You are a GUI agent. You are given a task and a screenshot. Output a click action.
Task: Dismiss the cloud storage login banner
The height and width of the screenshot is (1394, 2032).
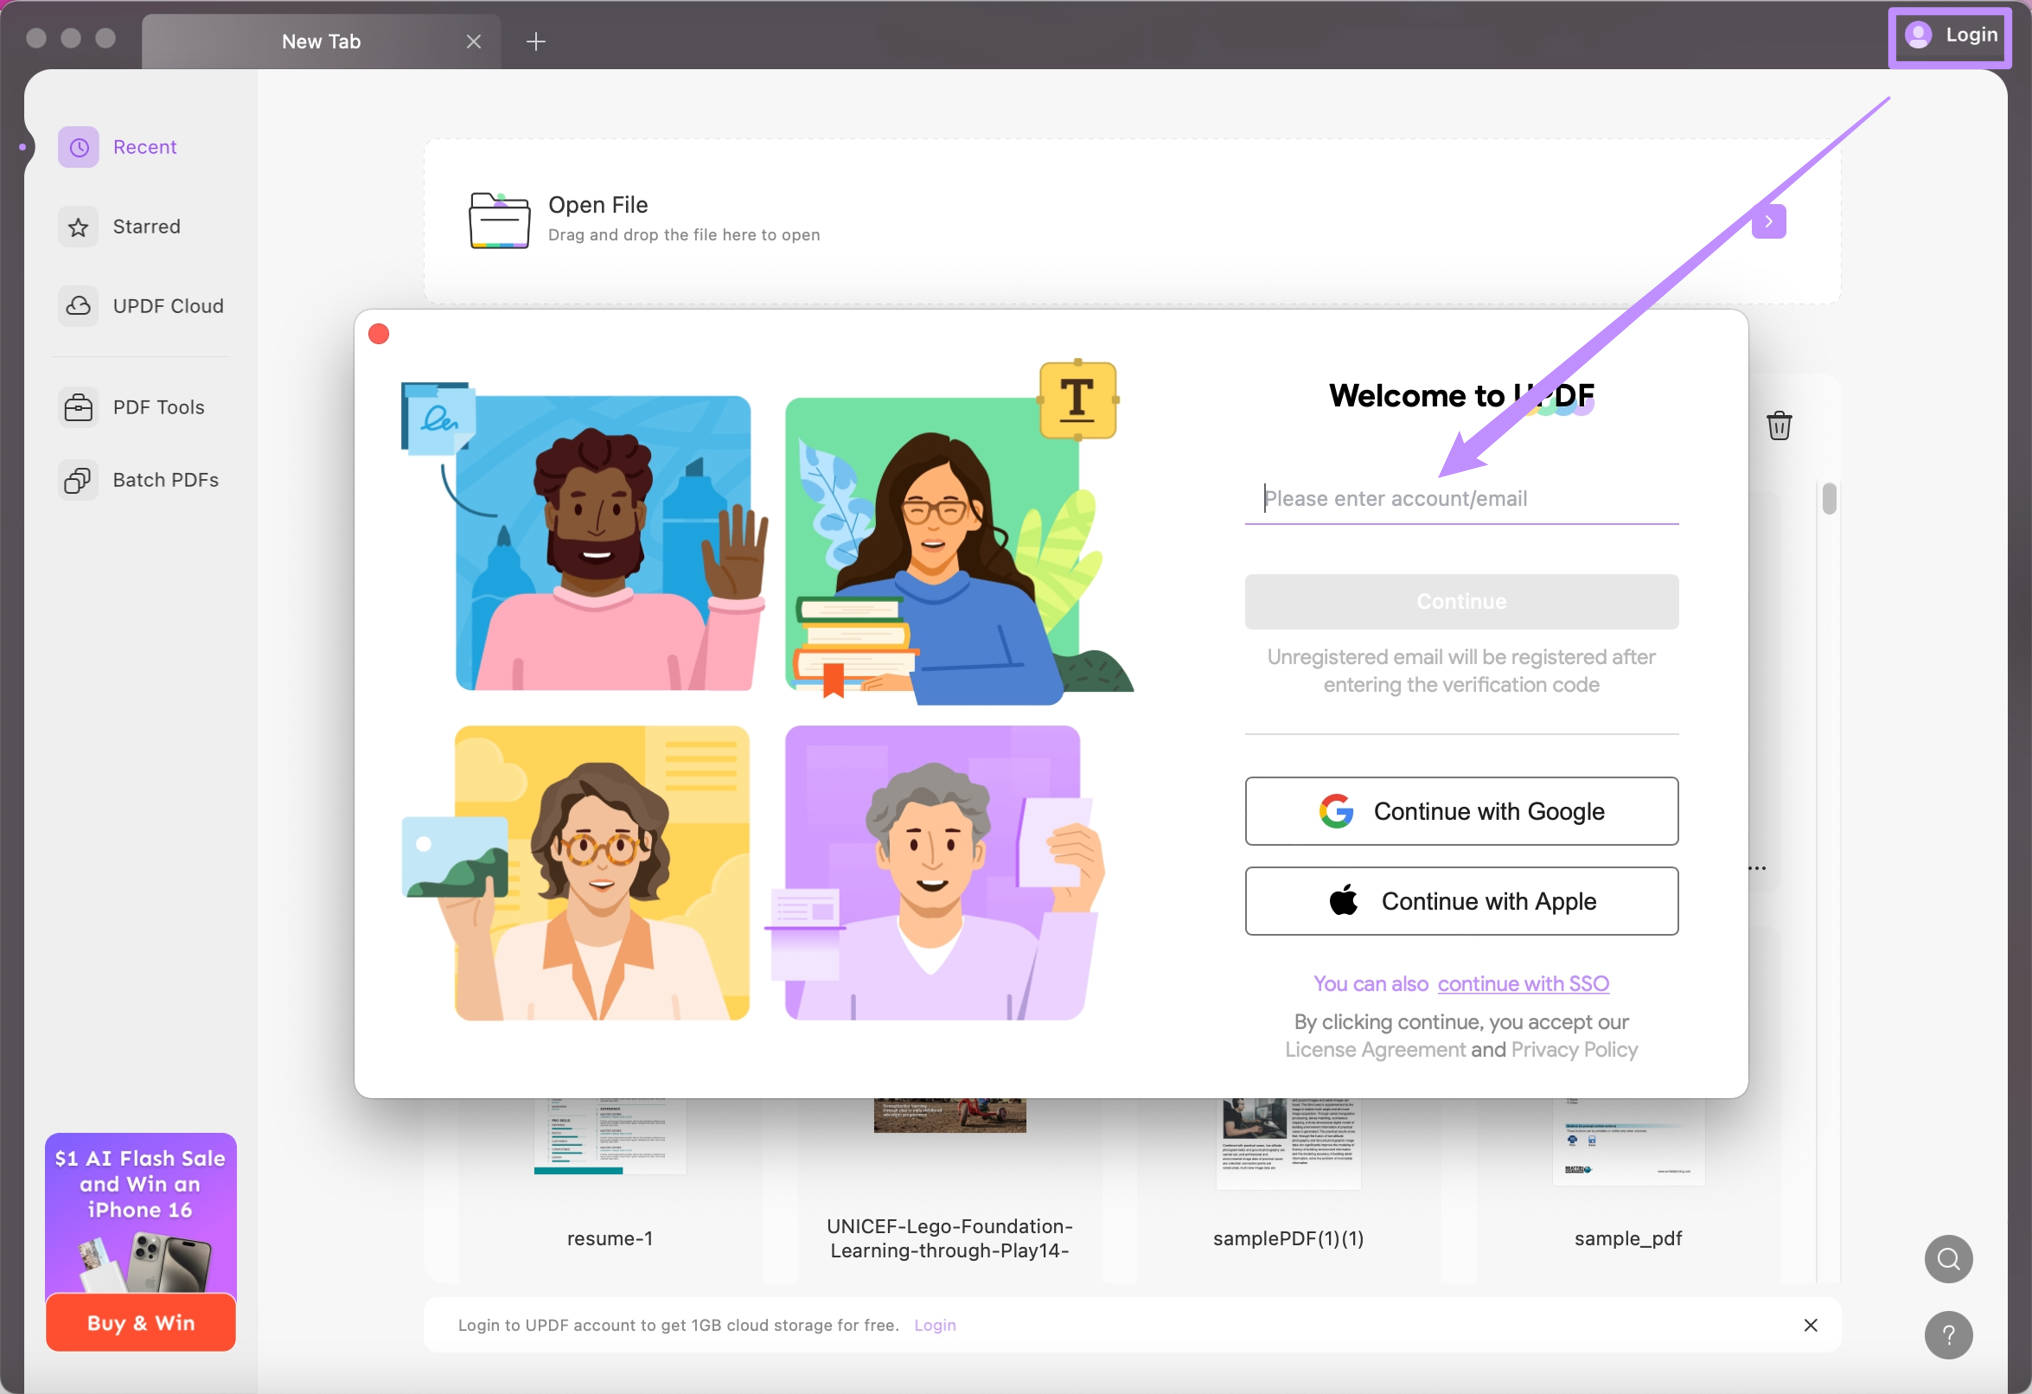click(x=1810, y=1325)
